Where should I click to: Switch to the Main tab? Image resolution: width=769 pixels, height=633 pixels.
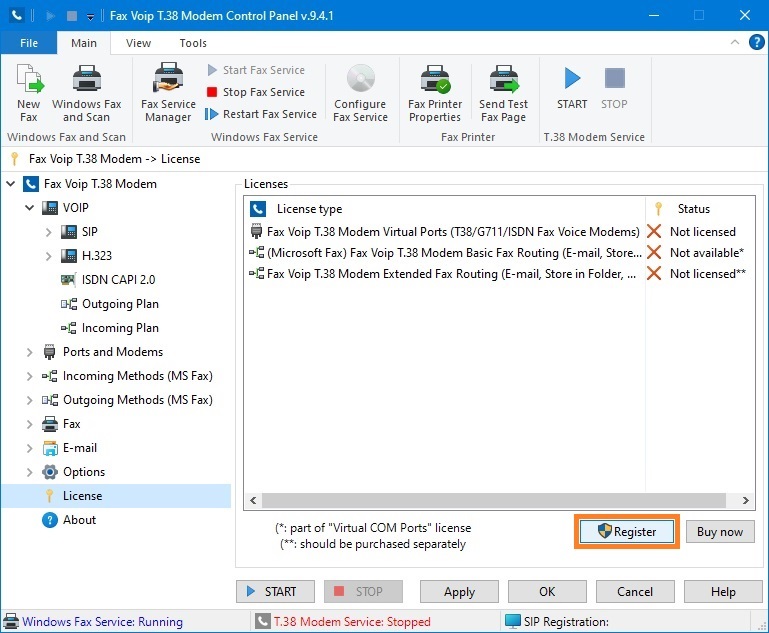(84, 43)
